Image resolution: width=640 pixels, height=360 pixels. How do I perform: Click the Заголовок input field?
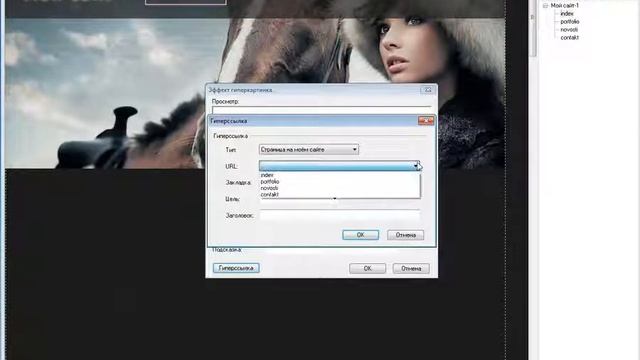[340, 215]
